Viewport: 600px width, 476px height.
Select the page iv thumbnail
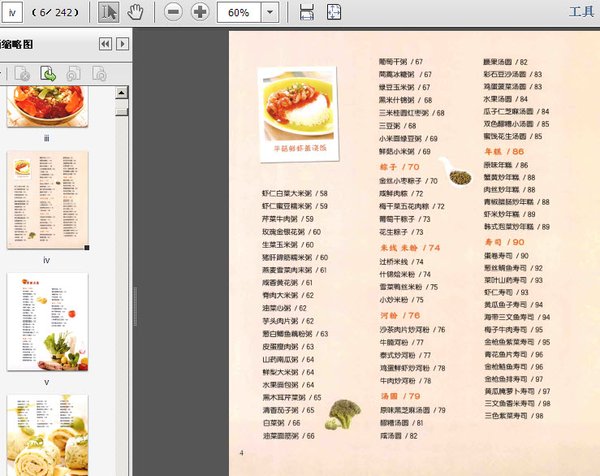47,200
